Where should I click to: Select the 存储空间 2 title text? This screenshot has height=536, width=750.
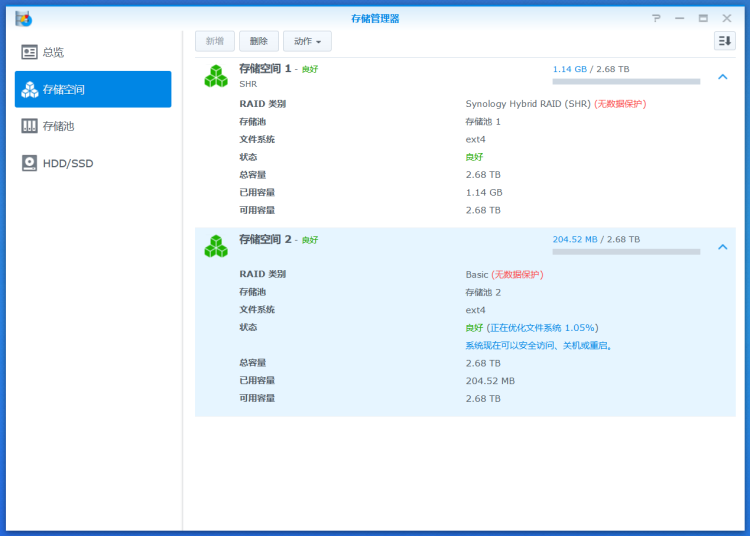265,239
